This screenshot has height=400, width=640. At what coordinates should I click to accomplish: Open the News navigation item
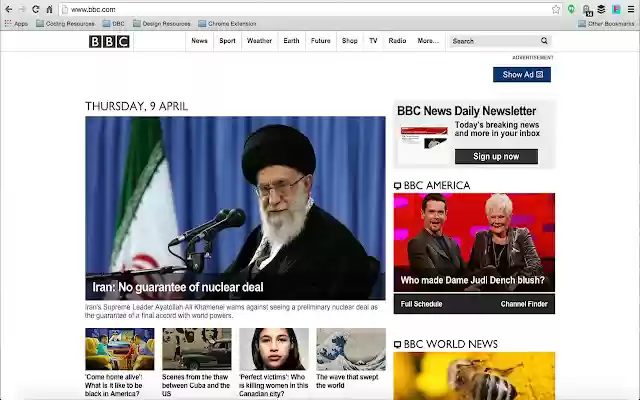[199, 41]
